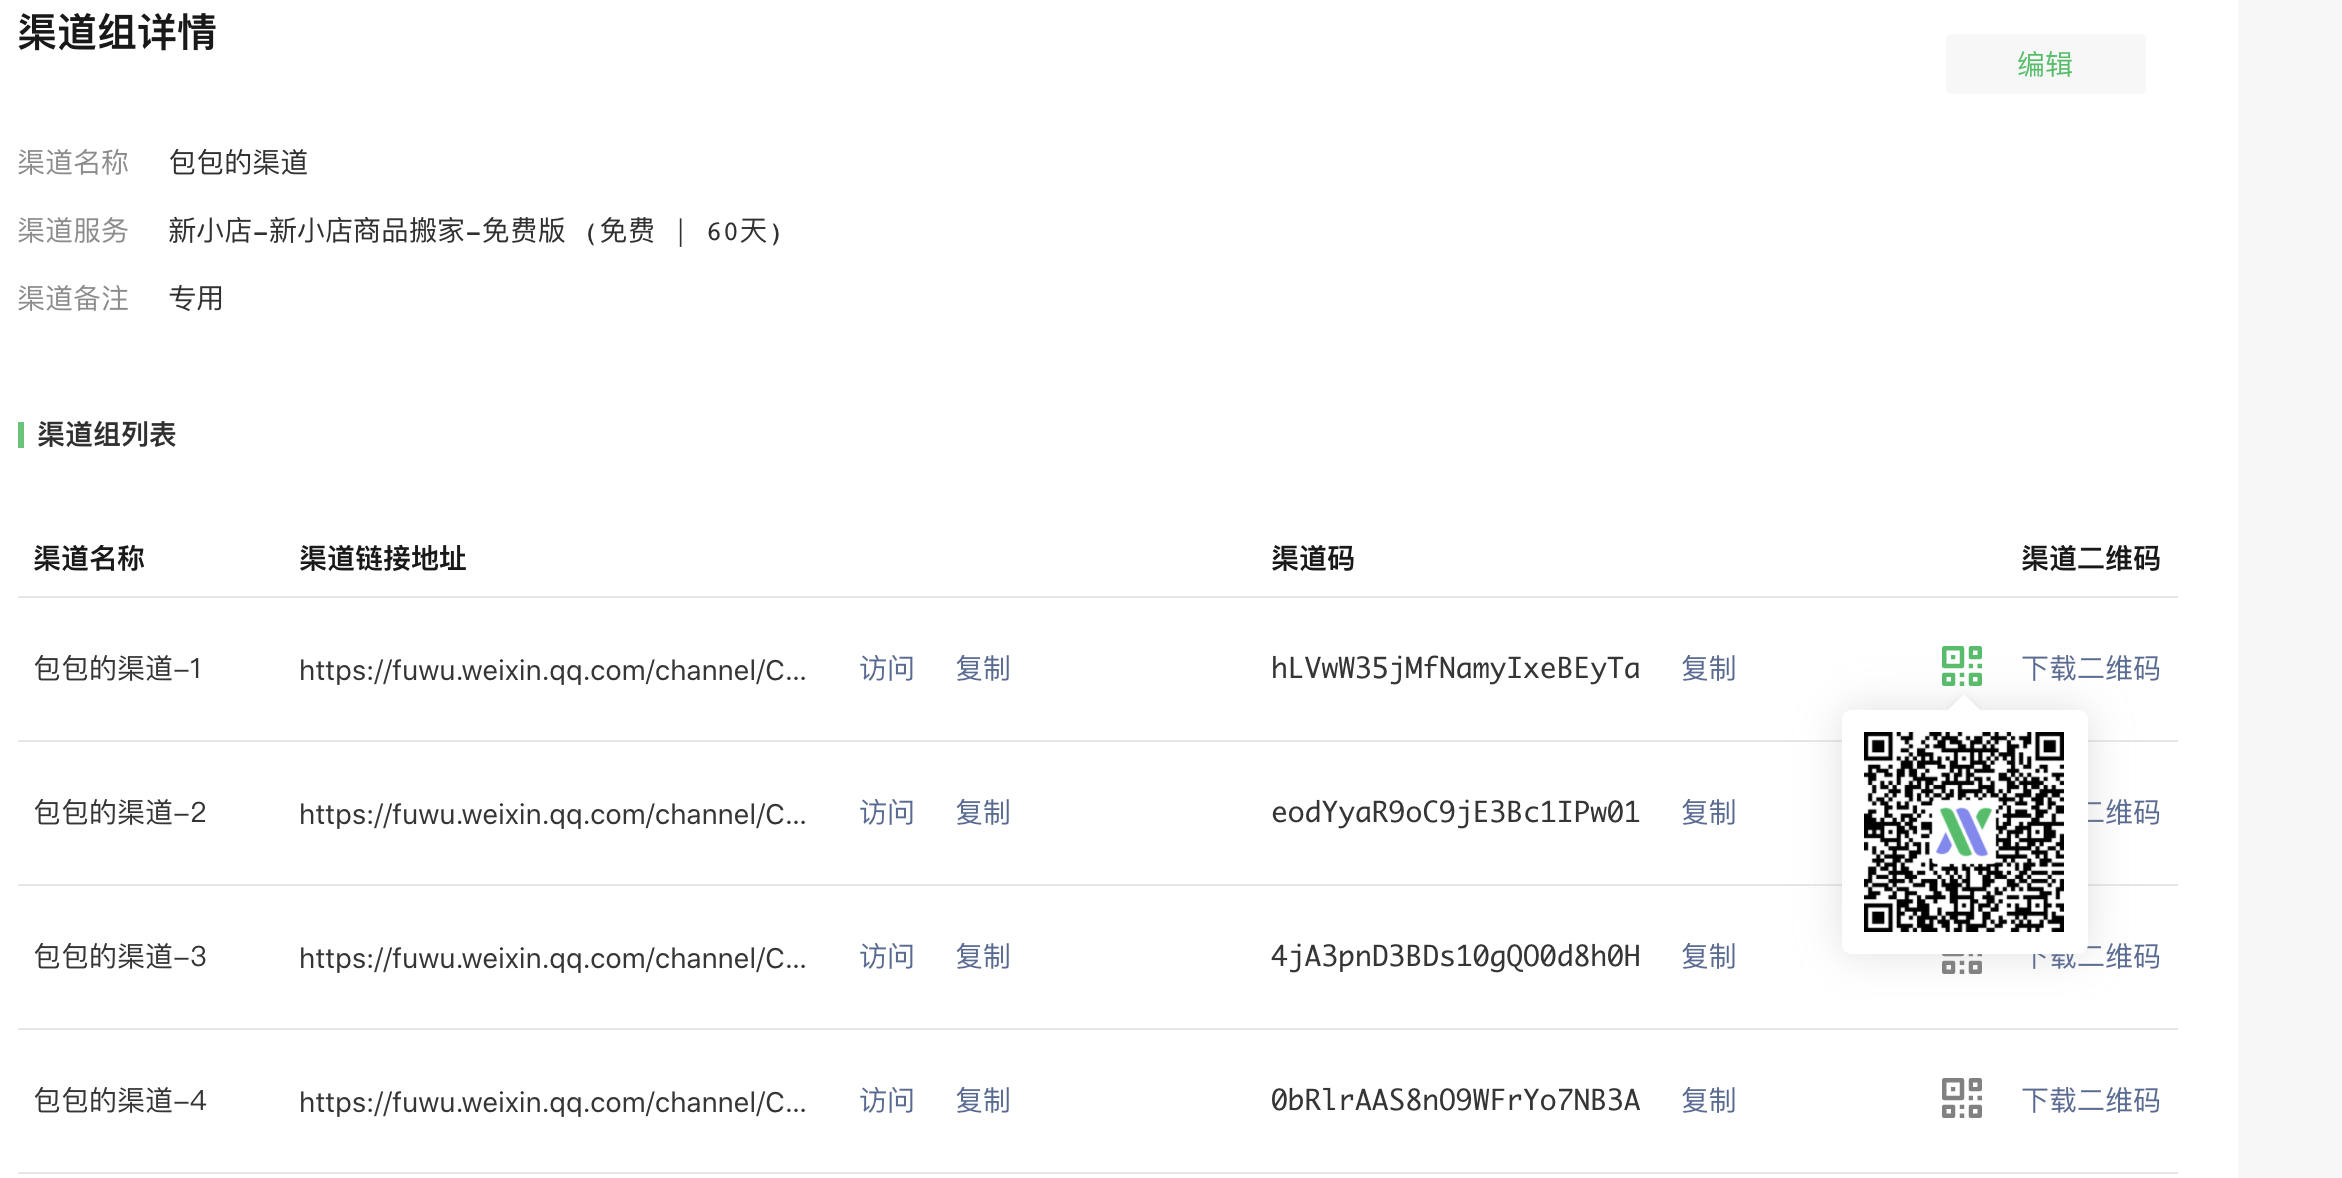The image size is (2342, 1178).
Task: Click channel URL text in 包包的渠道-3 row
Action: (x=552, y=957)
